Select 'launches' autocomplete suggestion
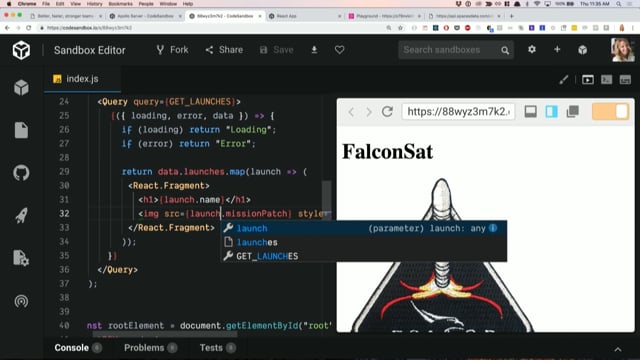 (x=364, y=242)
